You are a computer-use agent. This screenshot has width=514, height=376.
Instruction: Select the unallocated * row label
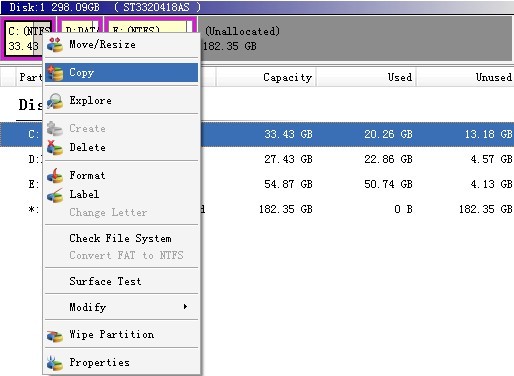pos(34,209)
